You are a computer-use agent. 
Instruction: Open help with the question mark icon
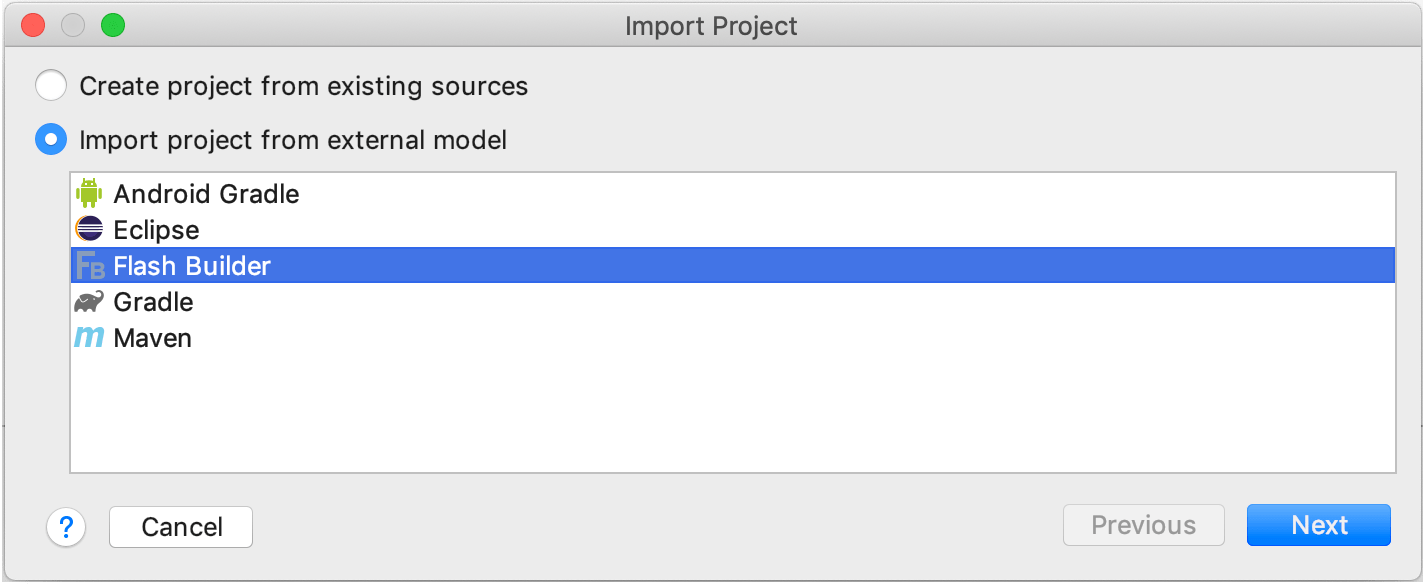click(66, 526)
